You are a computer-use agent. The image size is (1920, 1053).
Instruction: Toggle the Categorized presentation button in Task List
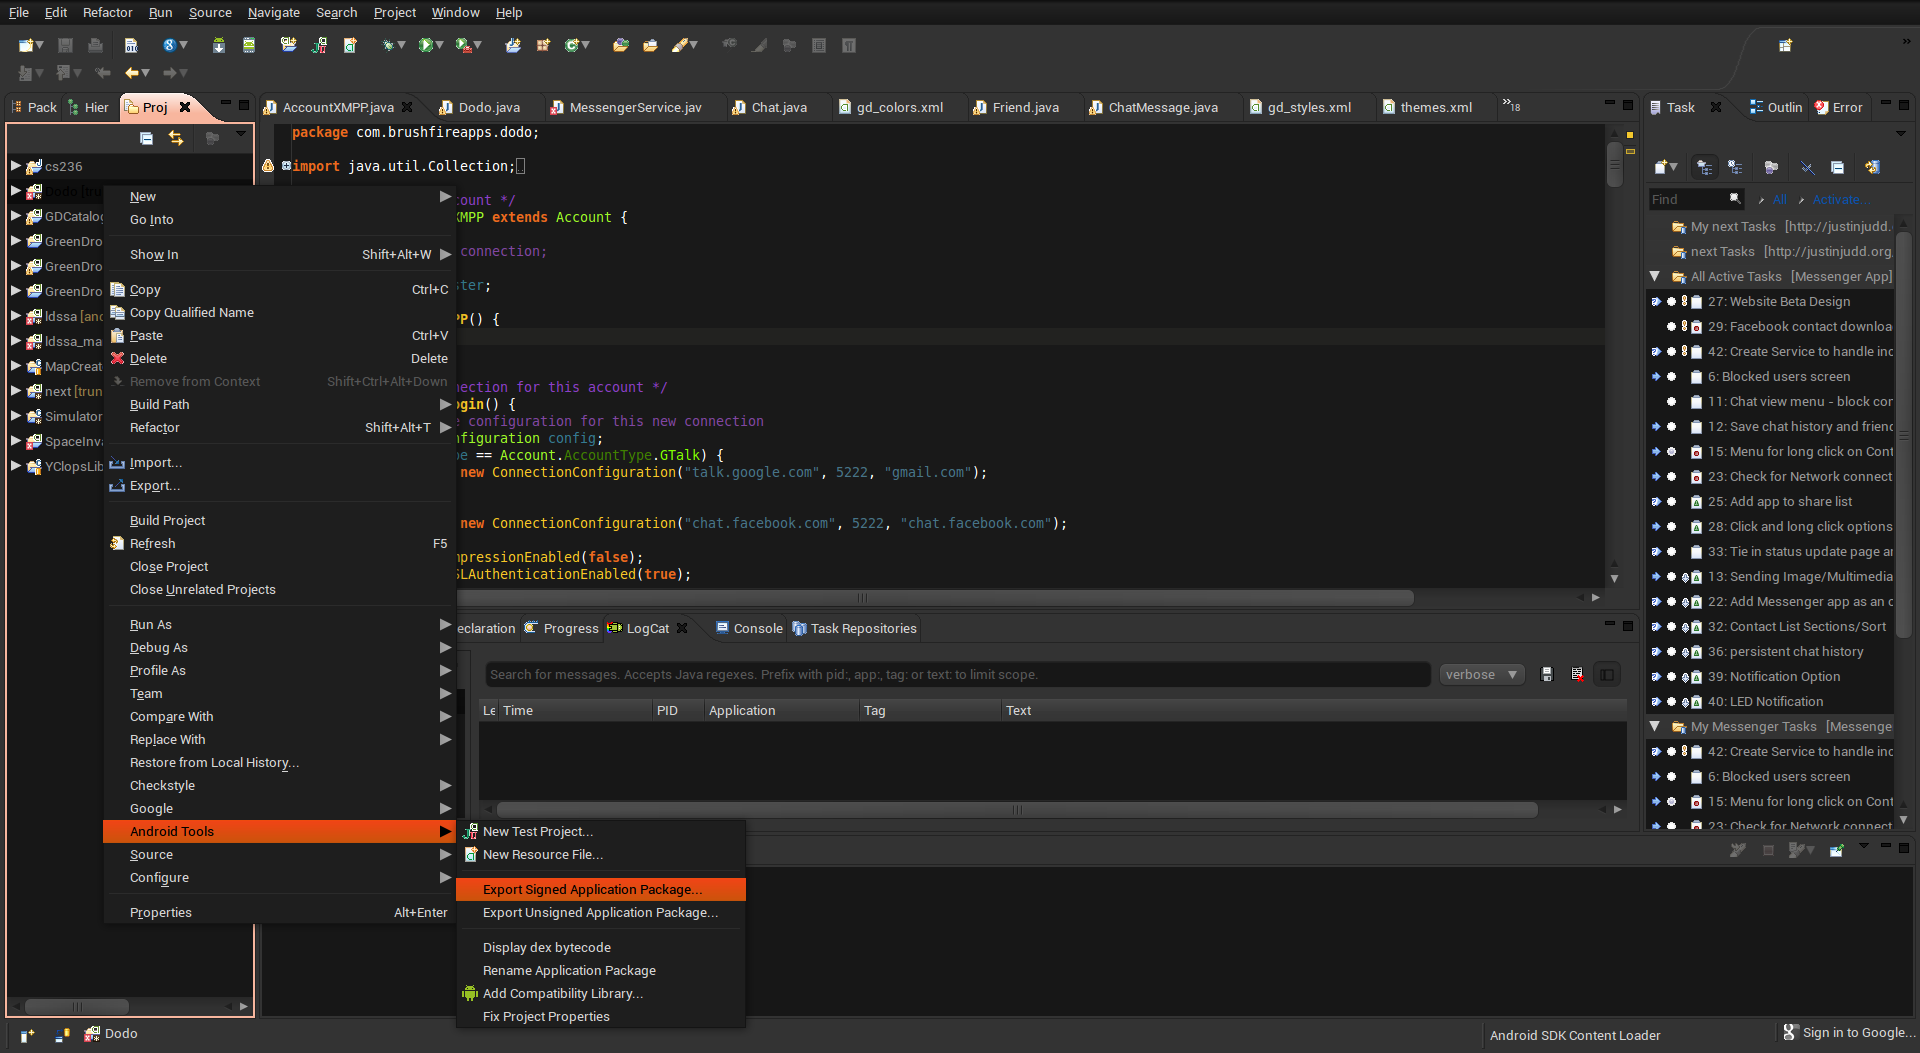(1705, 167)
